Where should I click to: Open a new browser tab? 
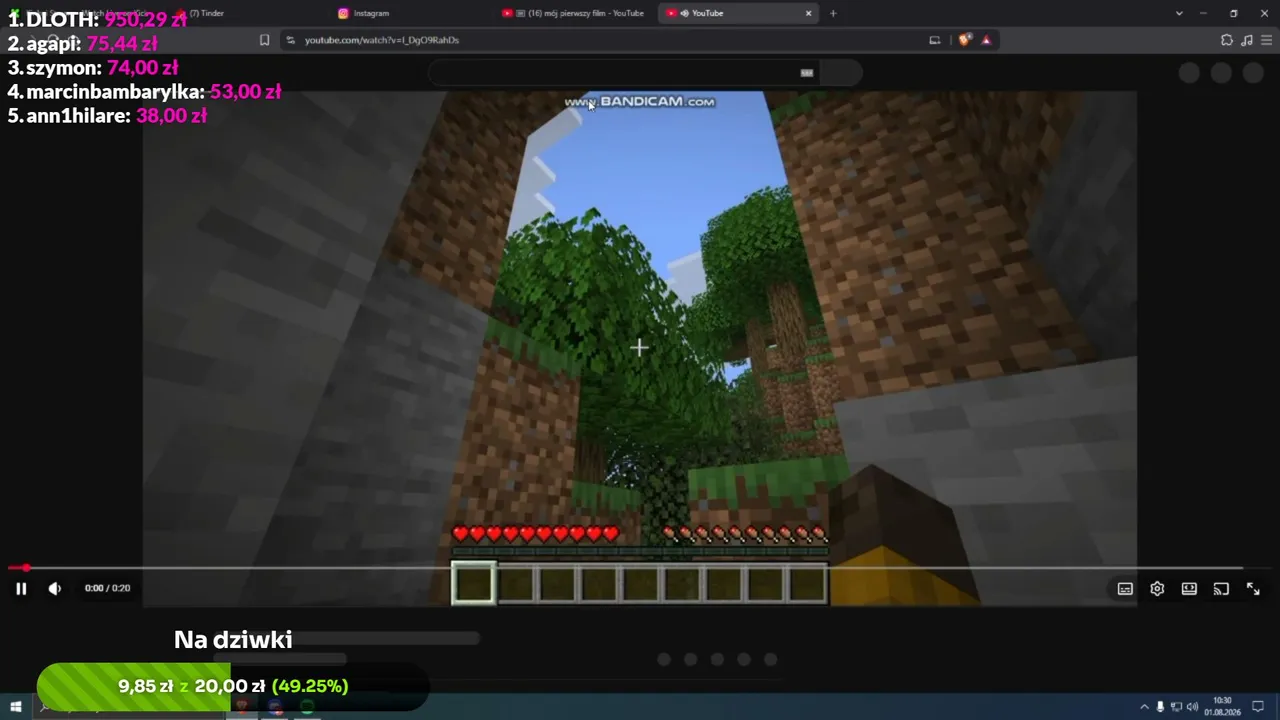(833, 13)
